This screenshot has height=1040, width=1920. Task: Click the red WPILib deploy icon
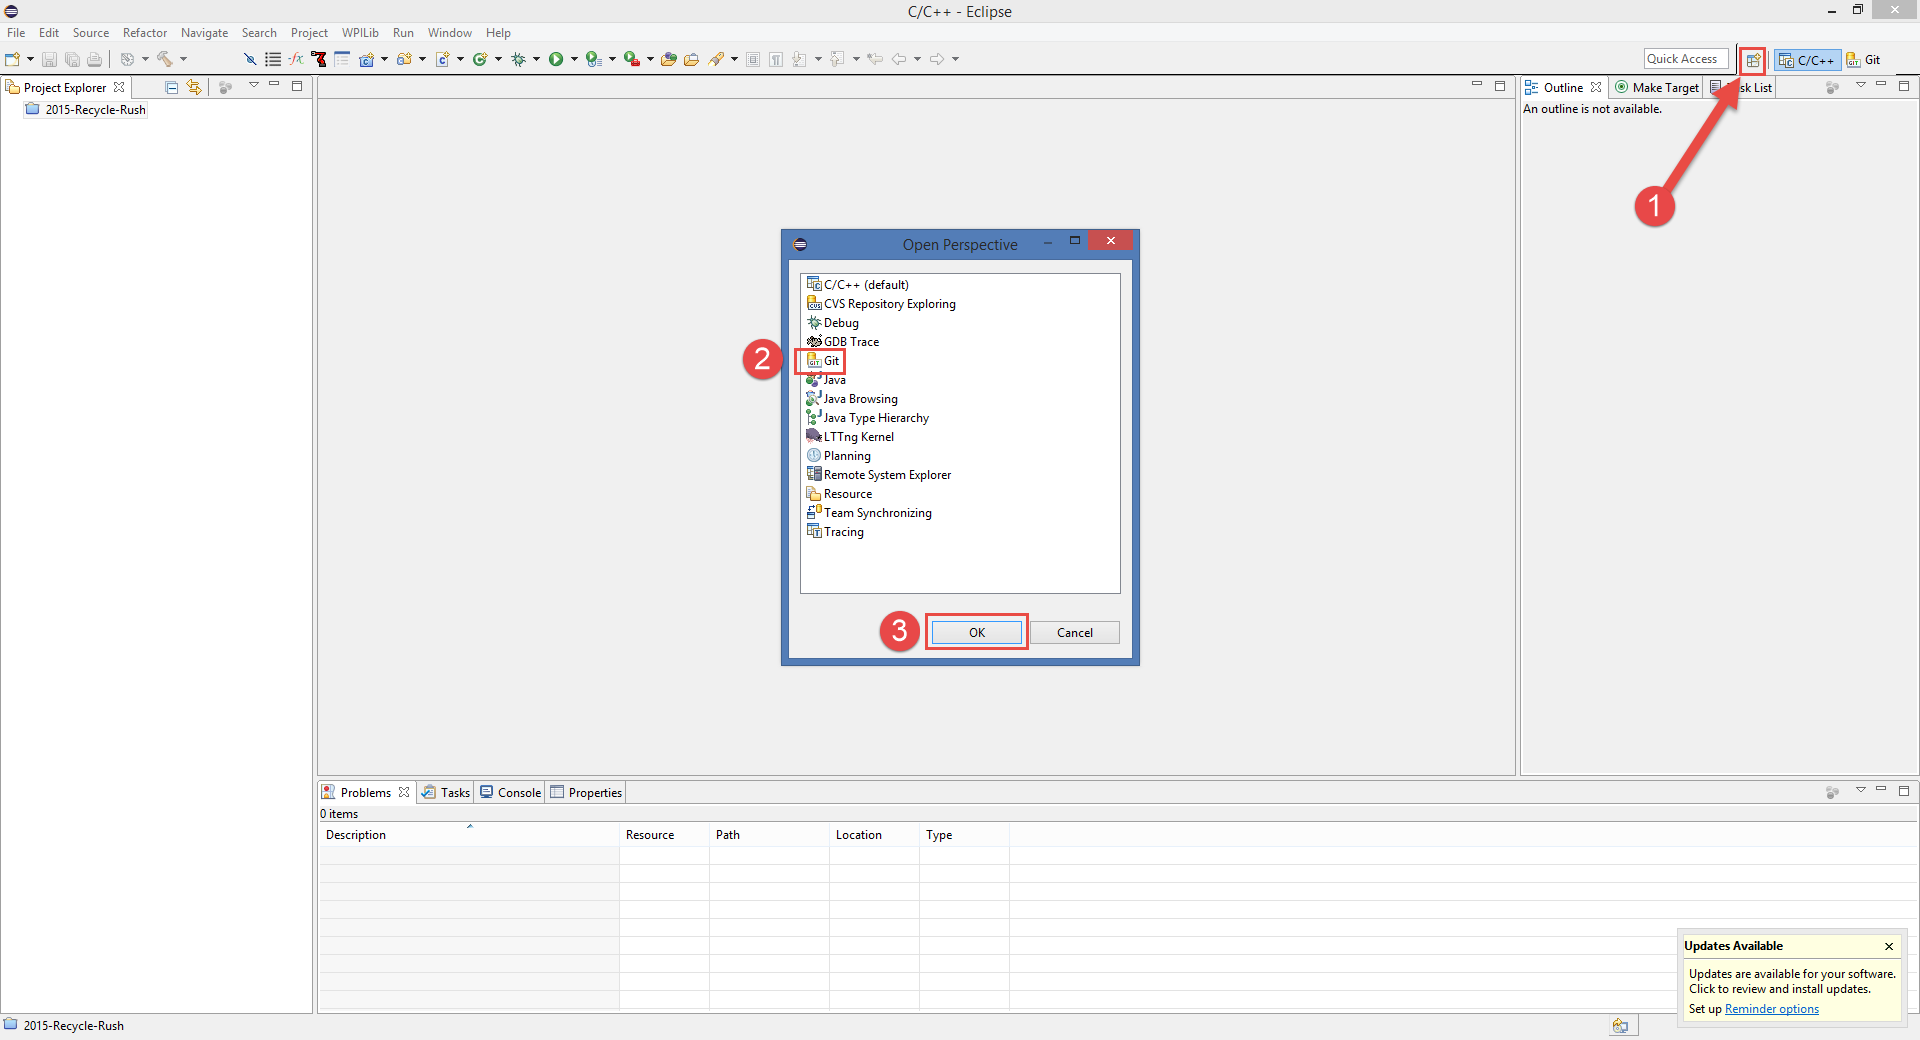tap(319, 59)
